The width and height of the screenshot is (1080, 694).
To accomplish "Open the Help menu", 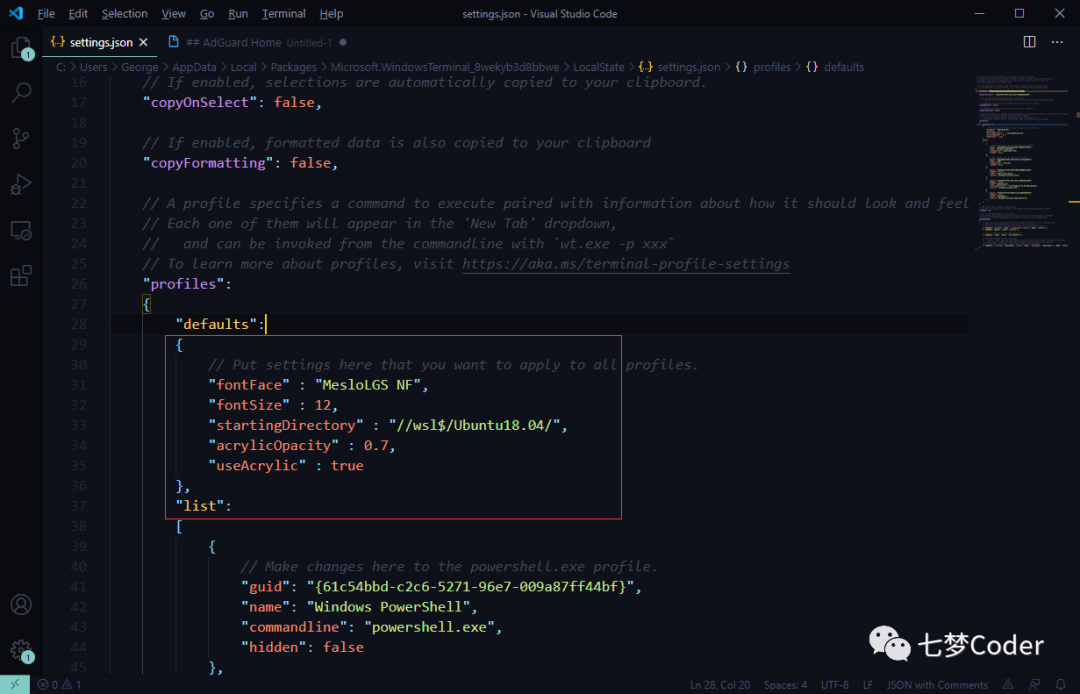I will 331,14.
